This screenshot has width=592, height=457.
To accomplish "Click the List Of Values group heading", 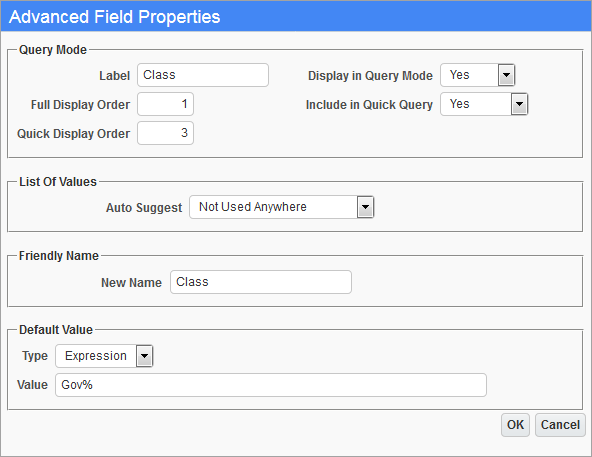I will (x=58, y=182).
